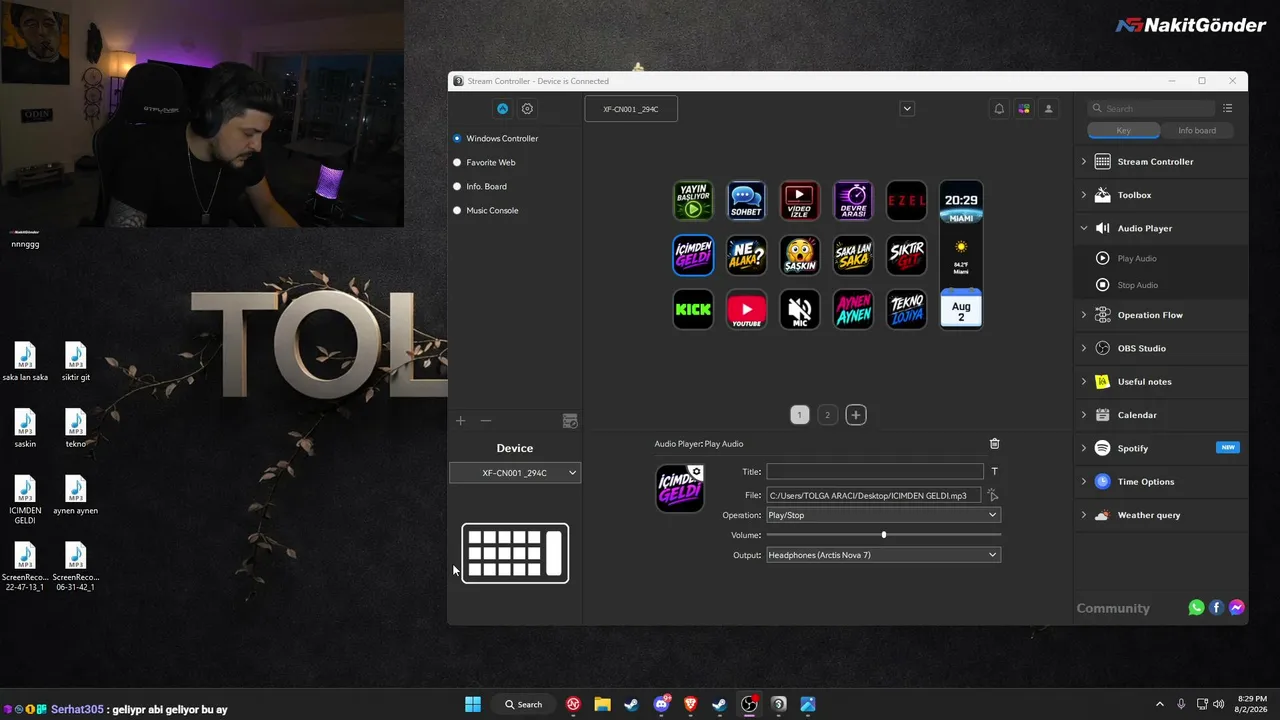Select the KICK key
Screen dimensions: 1280x720
(x=693, y=309)
